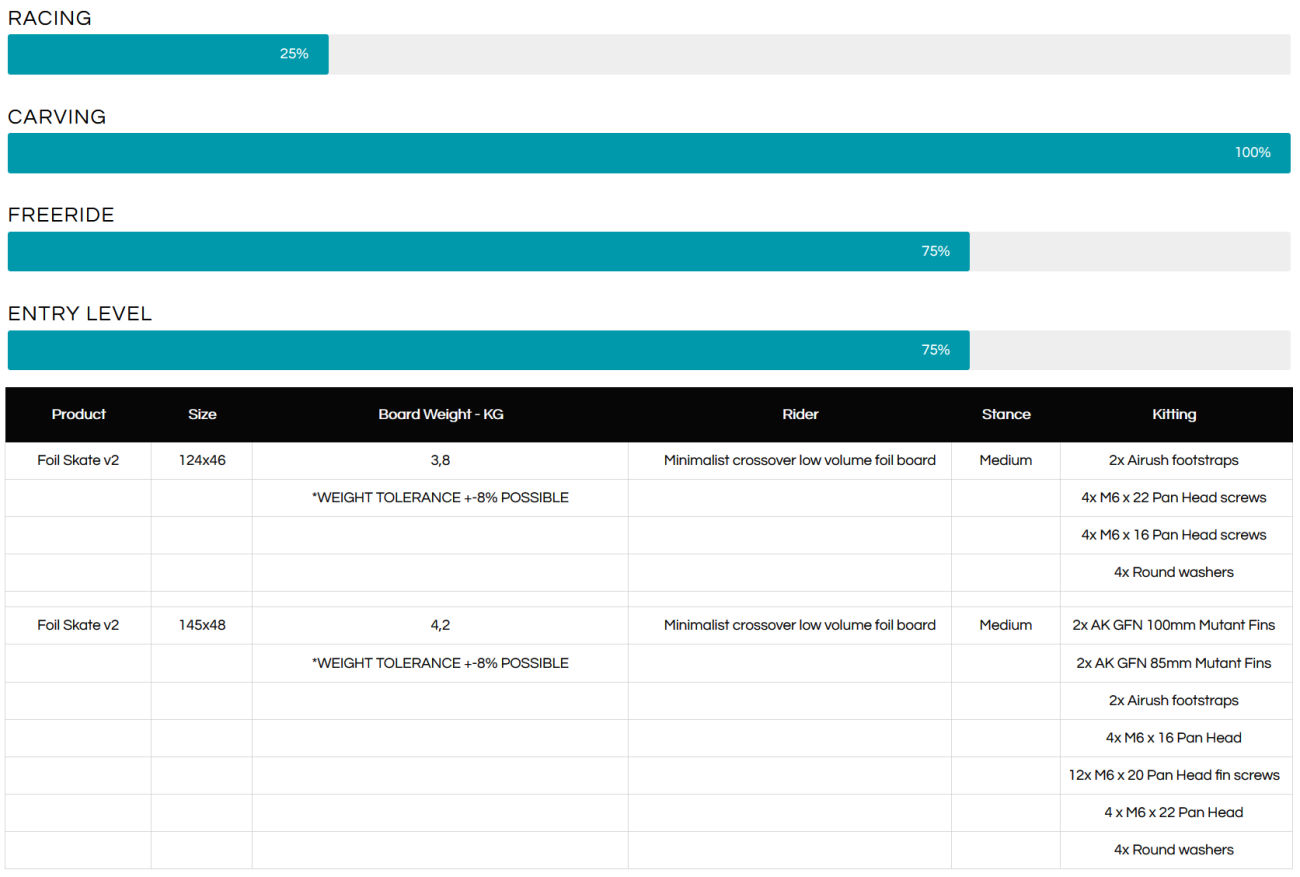
Task: Select the 124x46 size cell
Action: pyautogui.click(x=202, y=461)
